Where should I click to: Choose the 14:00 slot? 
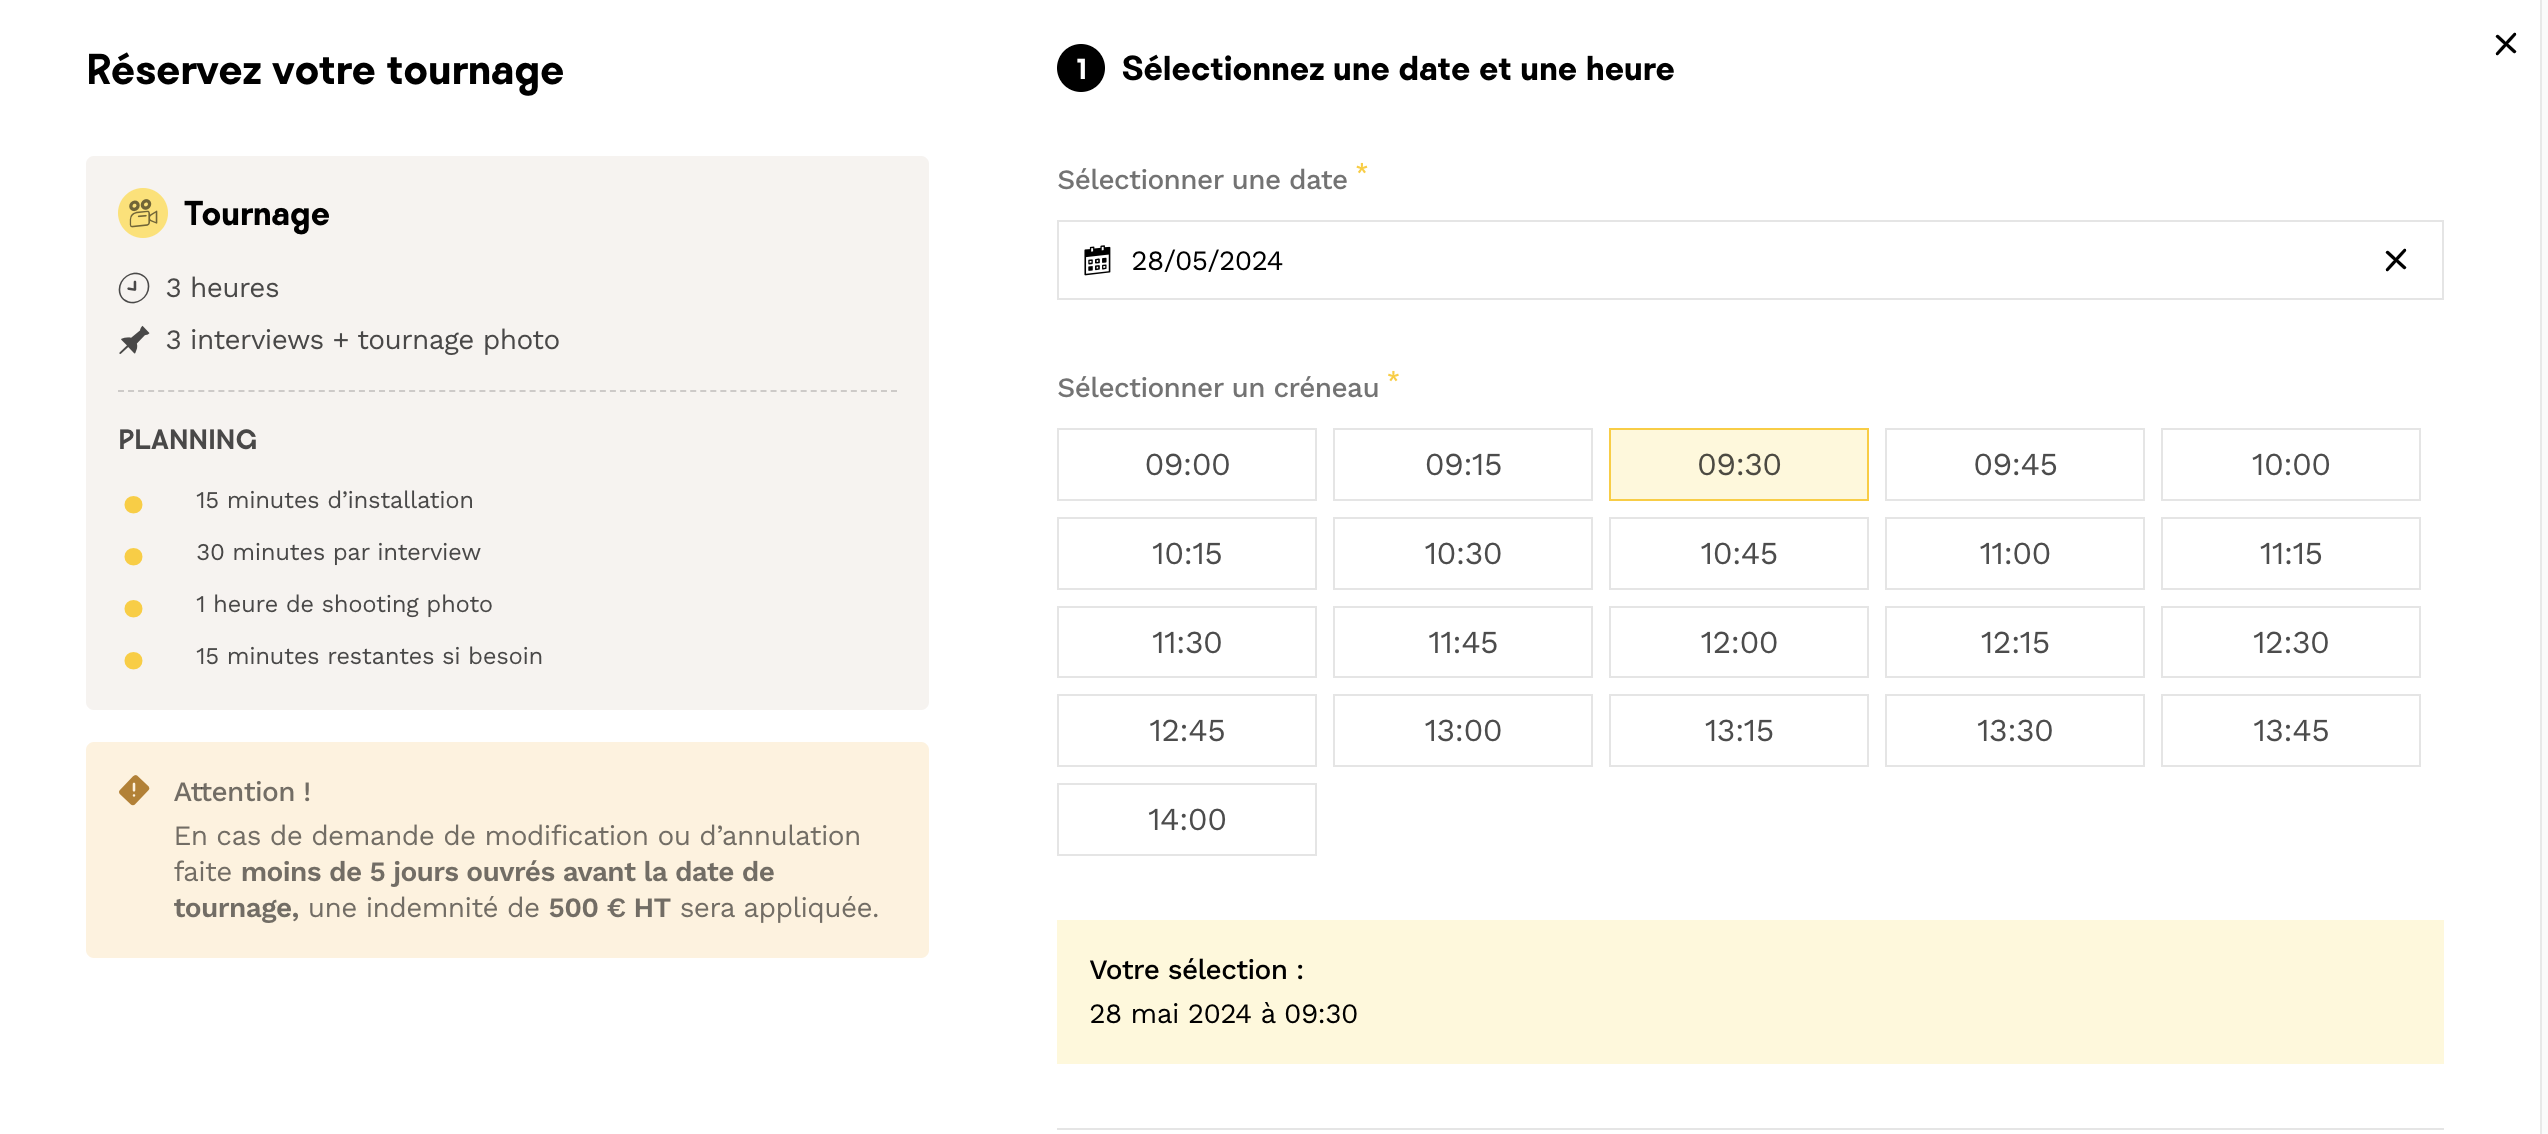(1186, 820)
